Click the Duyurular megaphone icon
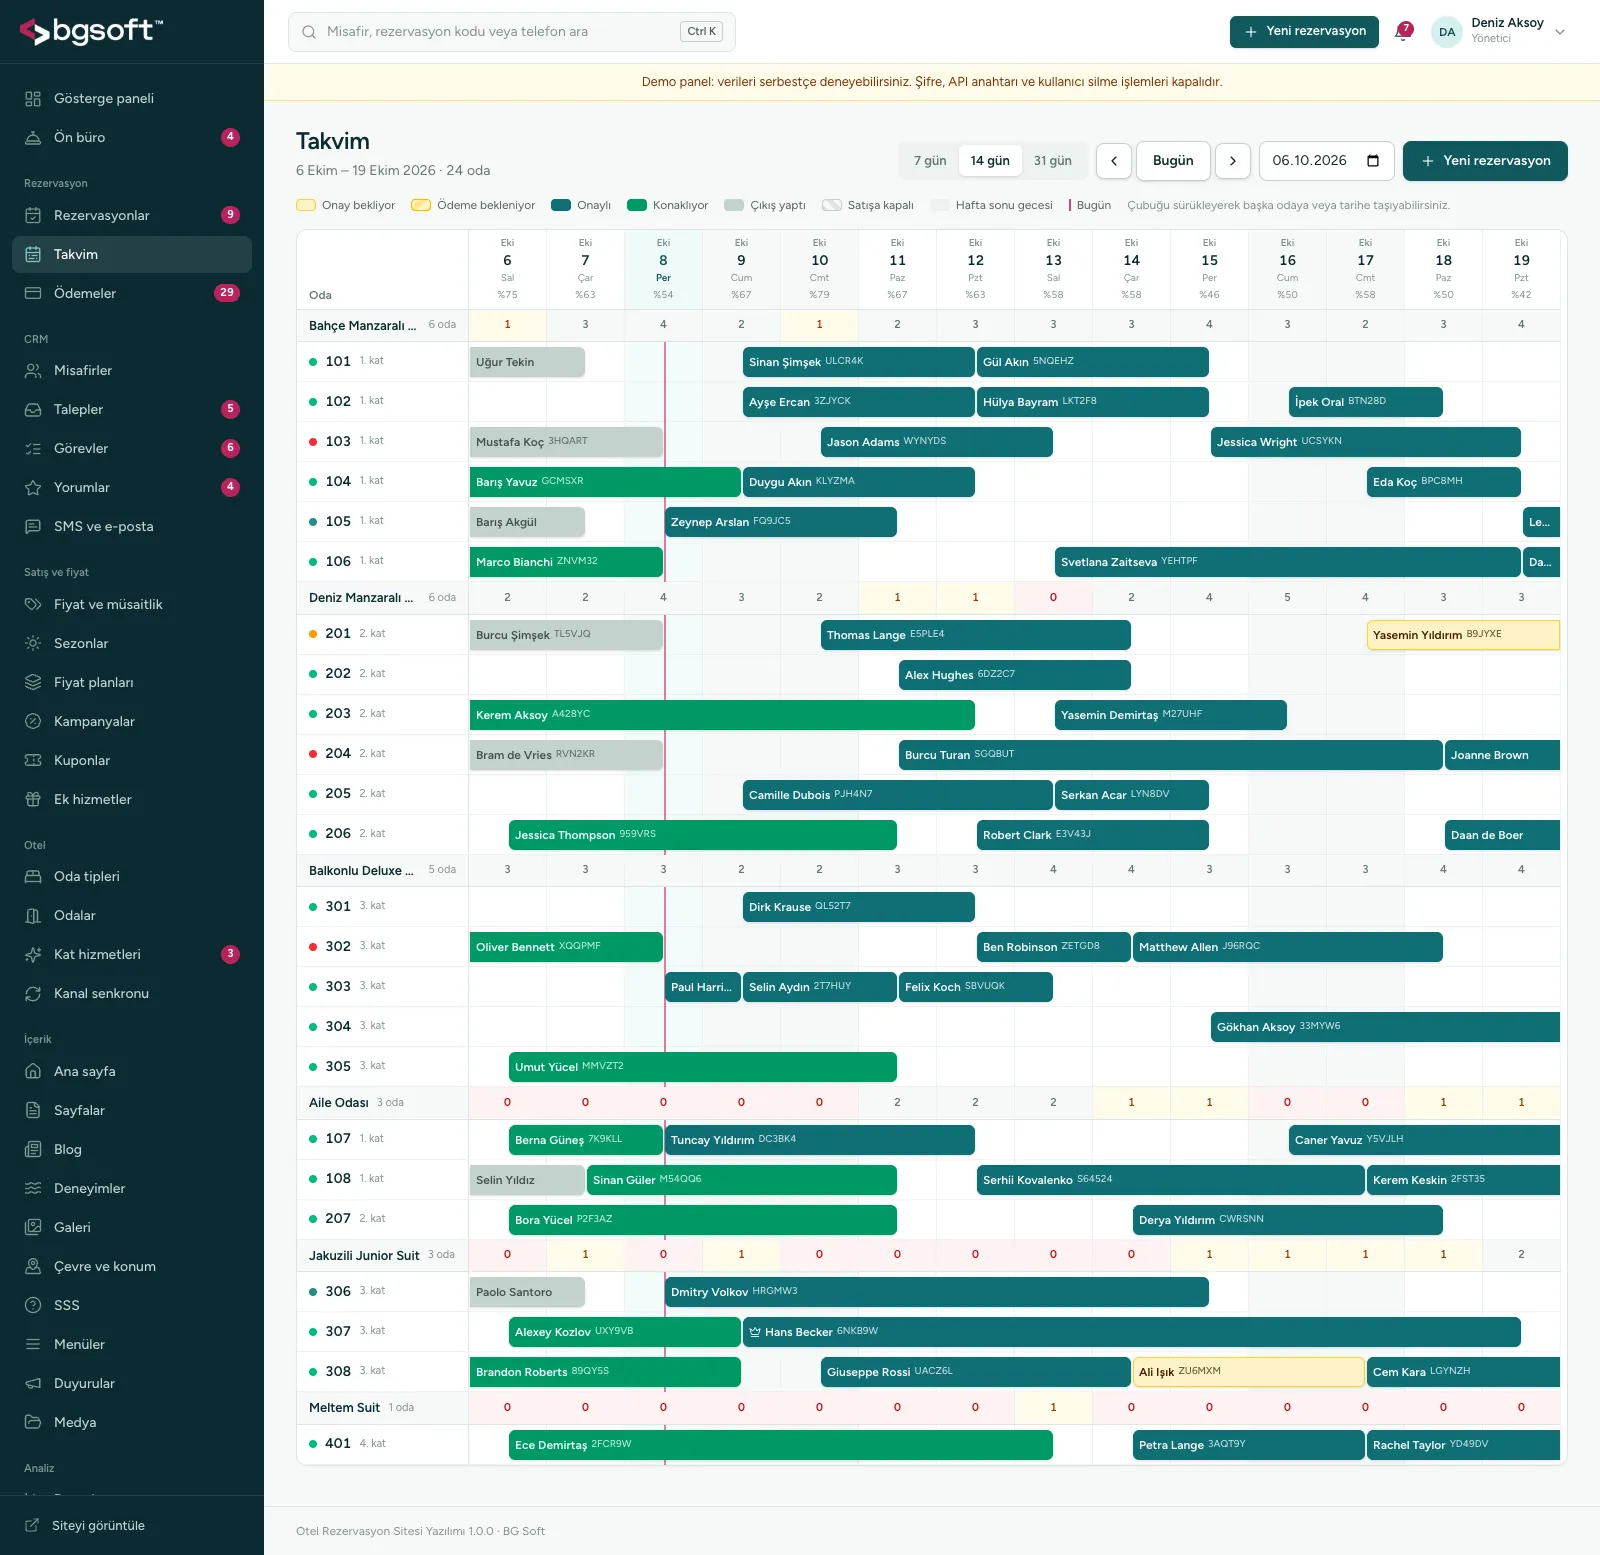Screen dimensions: 1600x1555 (33, 1383)
